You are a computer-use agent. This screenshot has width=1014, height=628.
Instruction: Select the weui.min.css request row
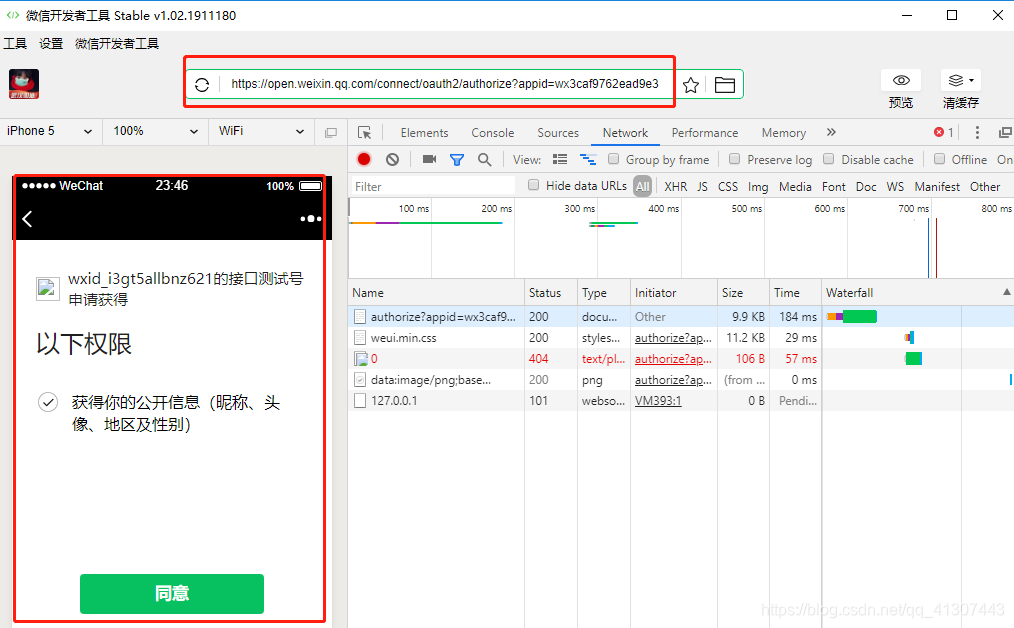click(681, 338)
